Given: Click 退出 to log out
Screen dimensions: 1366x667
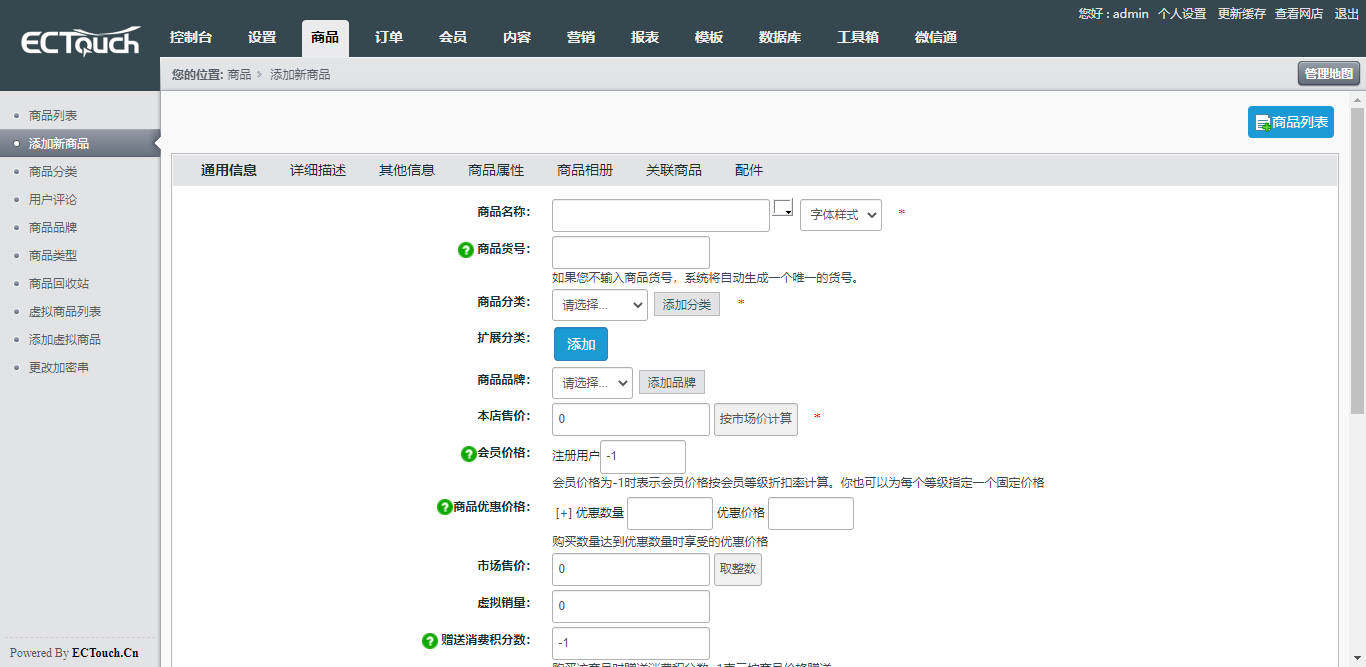Looking at the screenshot, I should 1347,14.
